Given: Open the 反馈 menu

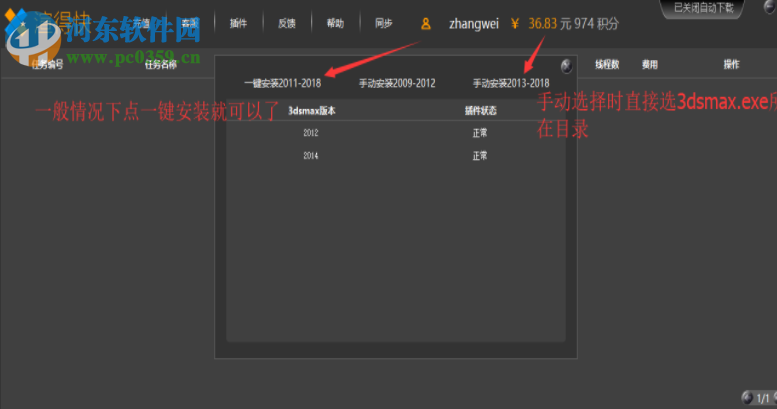Looking at the screenshot, I should tap(286, 23).
